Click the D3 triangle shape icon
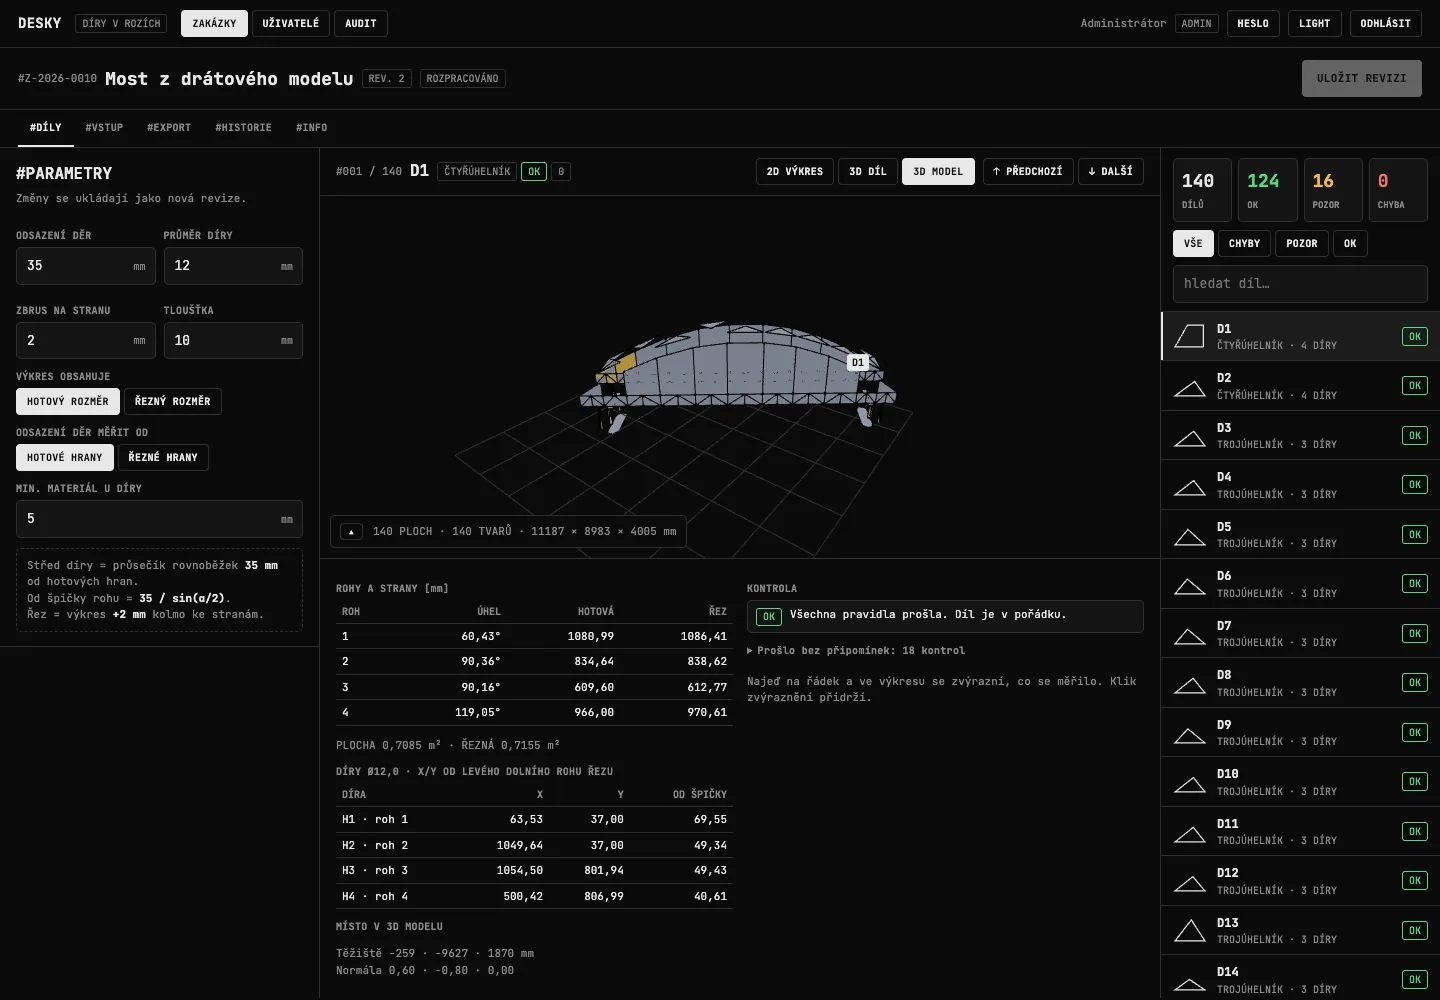Screen dimensions: 1440x1000 1189,436
